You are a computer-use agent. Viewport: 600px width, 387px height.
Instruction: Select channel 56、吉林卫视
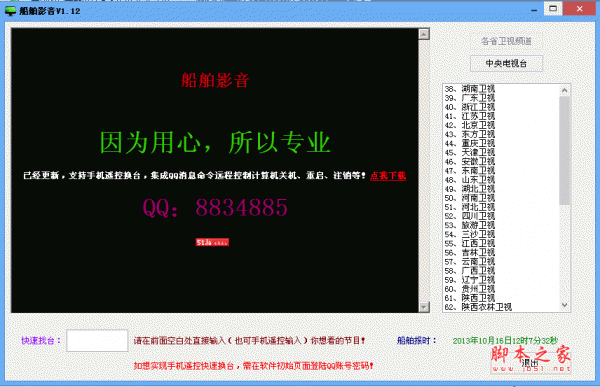(470, 253)
